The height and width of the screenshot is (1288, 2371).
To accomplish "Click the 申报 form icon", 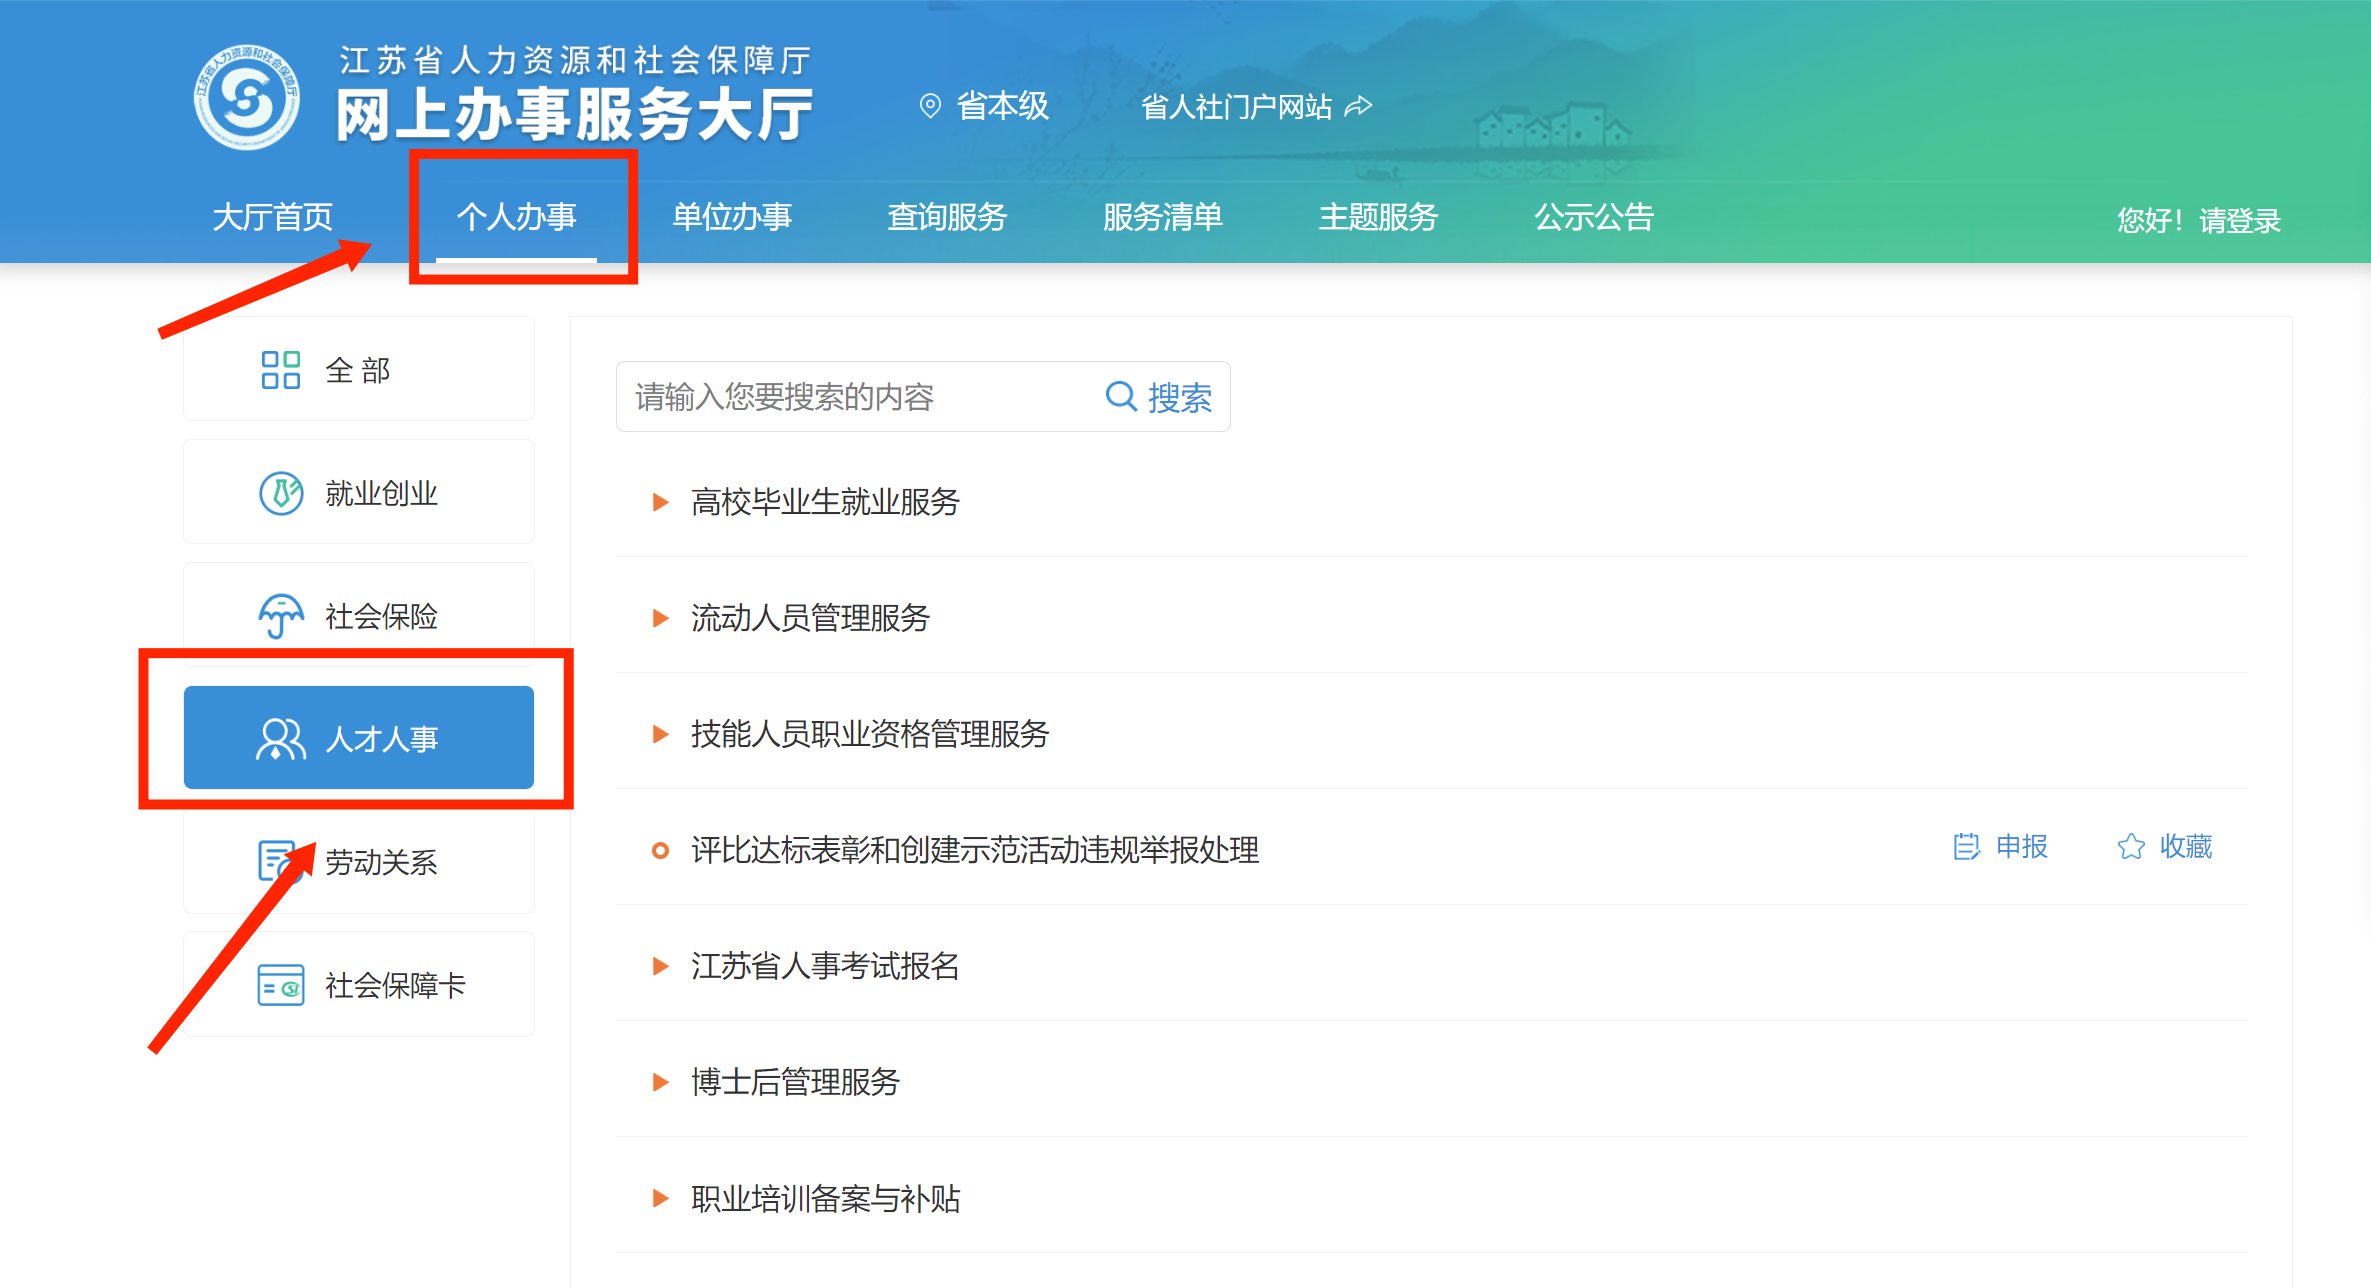I will [1965, 847].
